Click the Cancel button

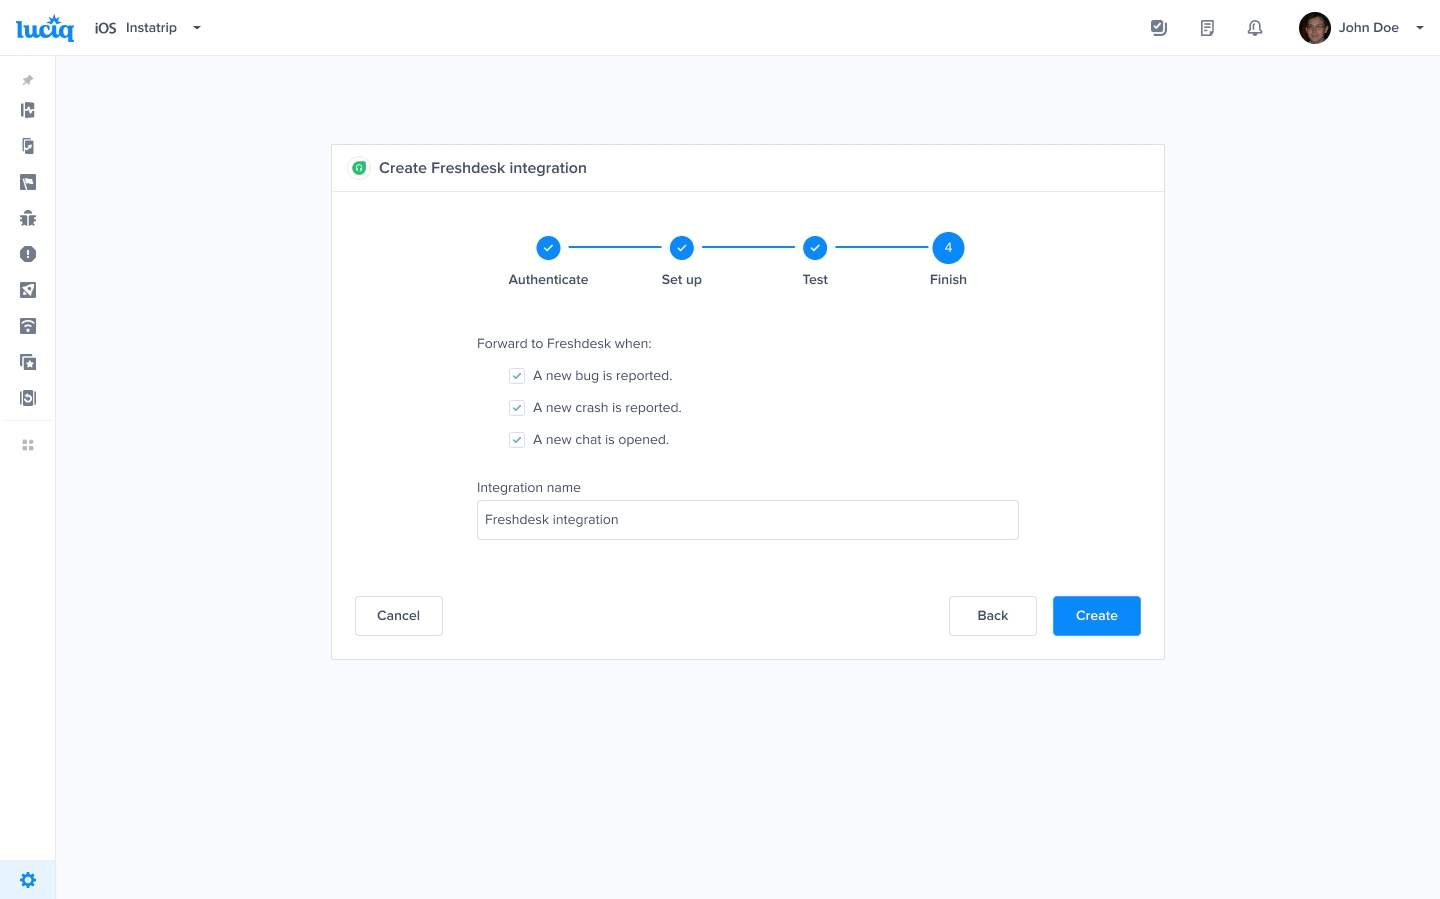[x=398, y=616]
